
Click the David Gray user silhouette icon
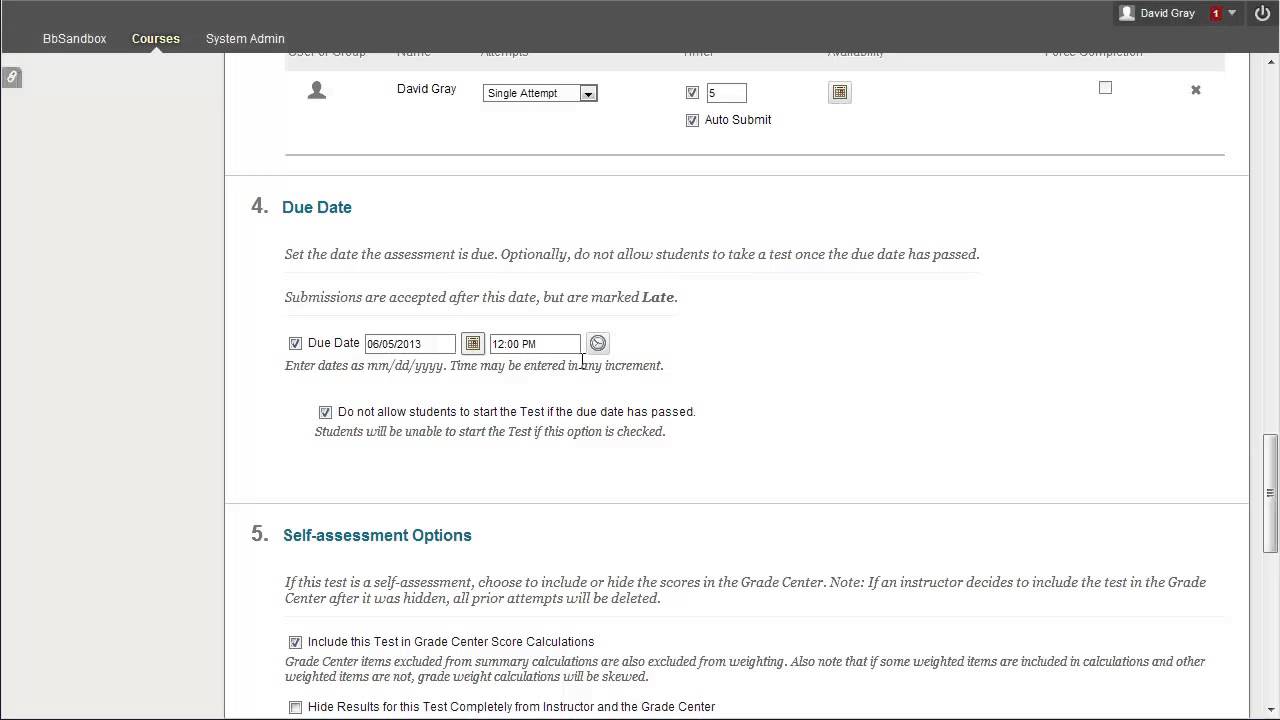click(x=317, y=91)
